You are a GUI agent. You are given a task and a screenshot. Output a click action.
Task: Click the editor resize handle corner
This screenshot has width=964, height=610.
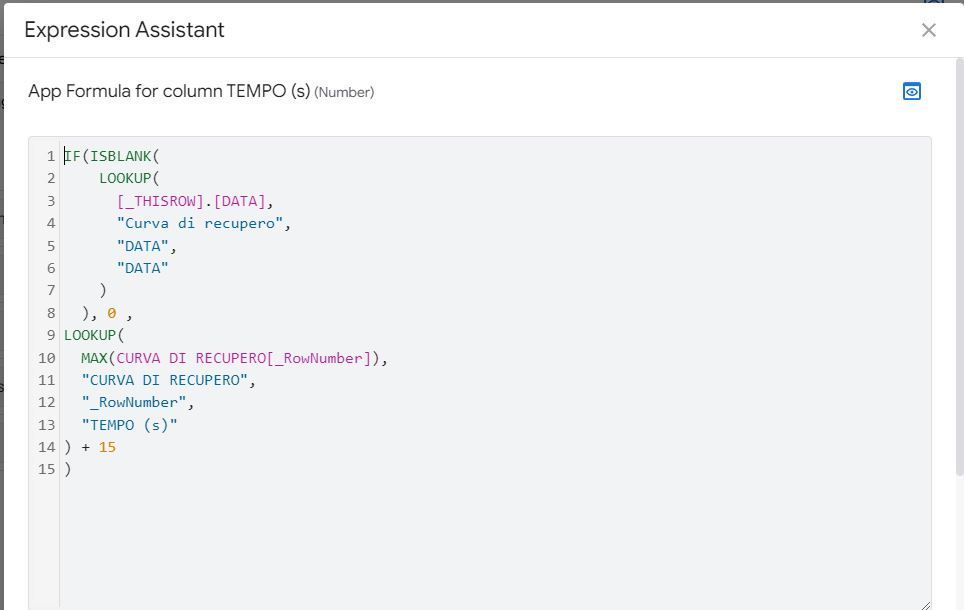(x=925, y=605)
